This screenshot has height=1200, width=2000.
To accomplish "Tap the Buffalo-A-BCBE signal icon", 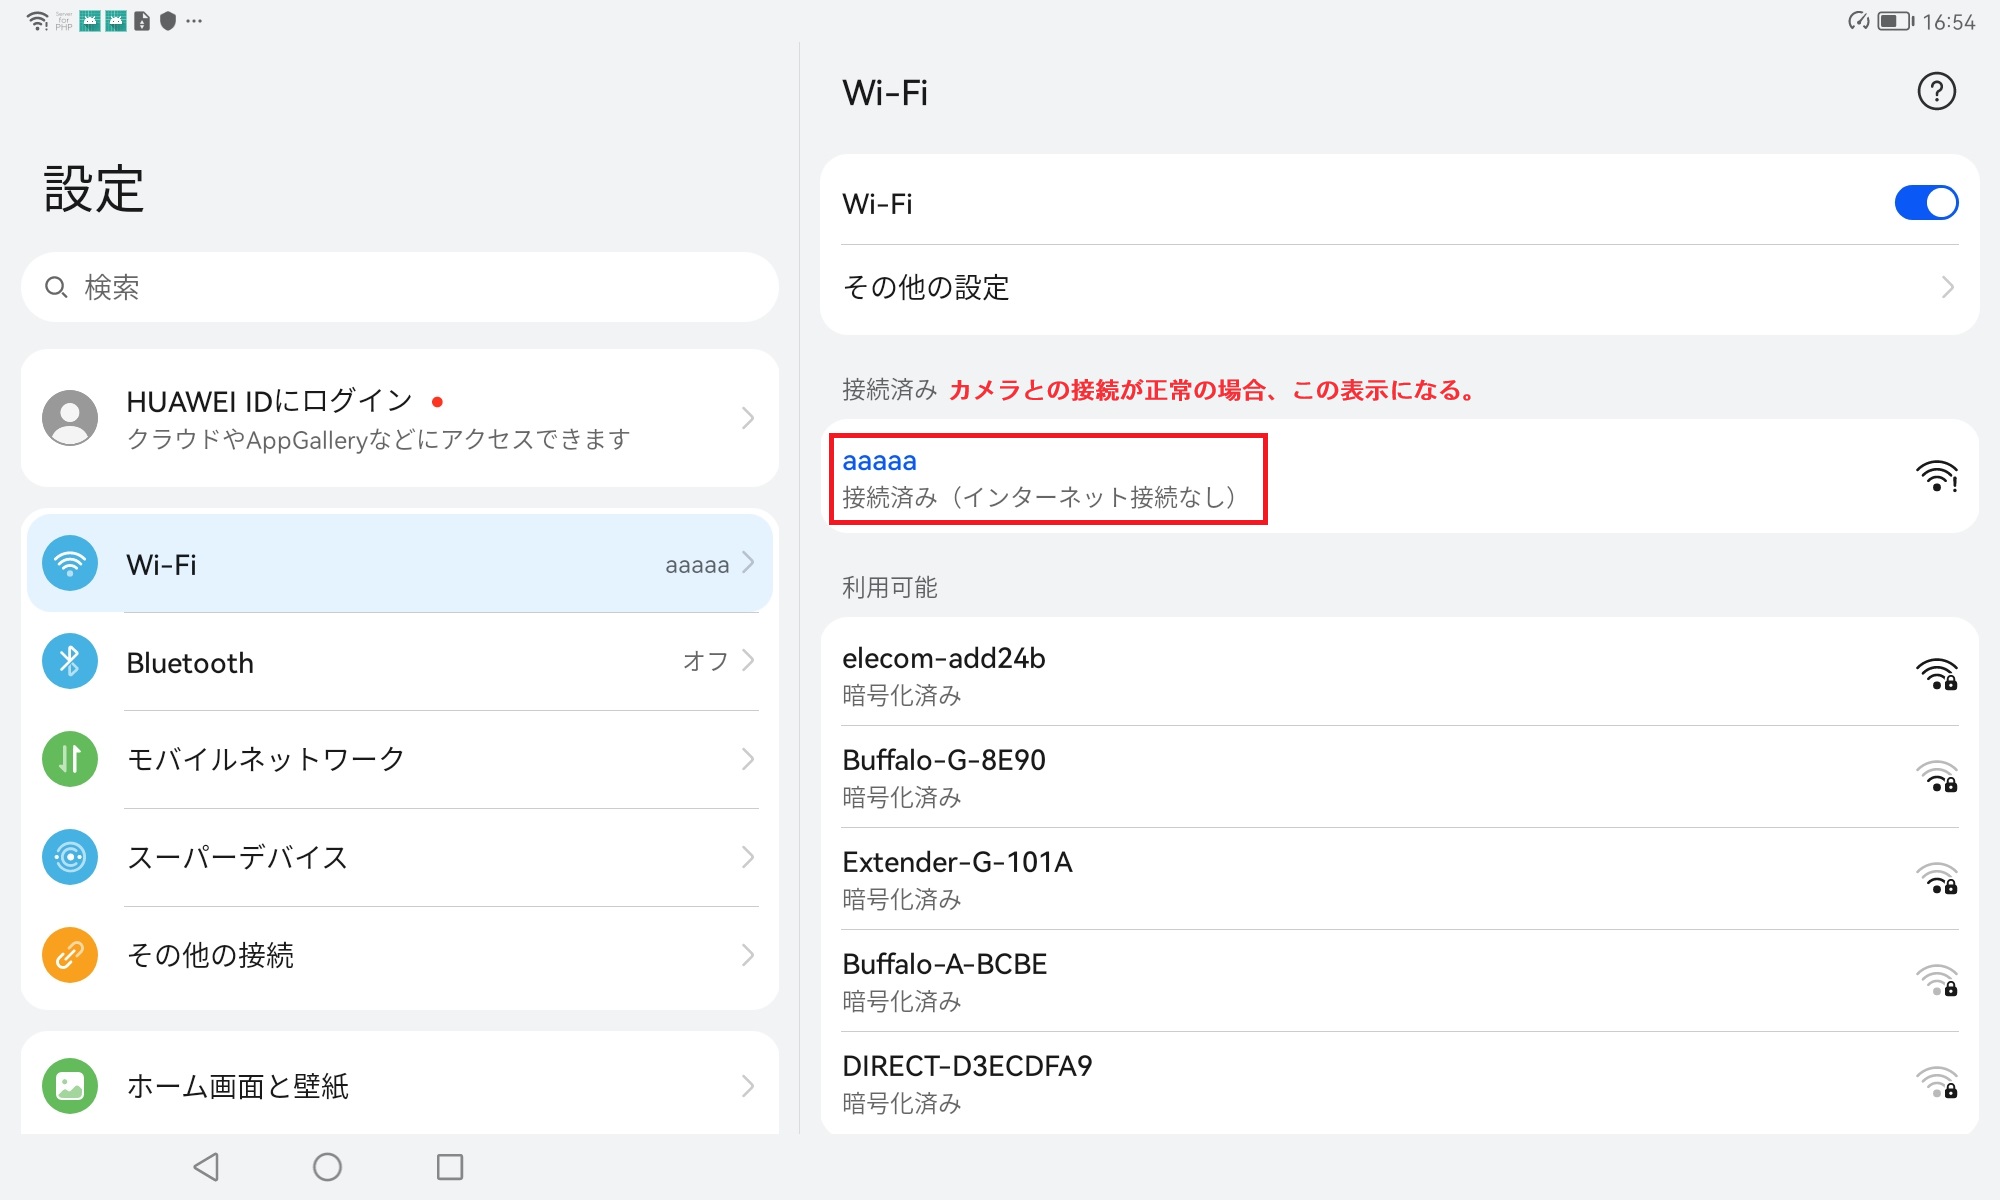I will 1936,981.
